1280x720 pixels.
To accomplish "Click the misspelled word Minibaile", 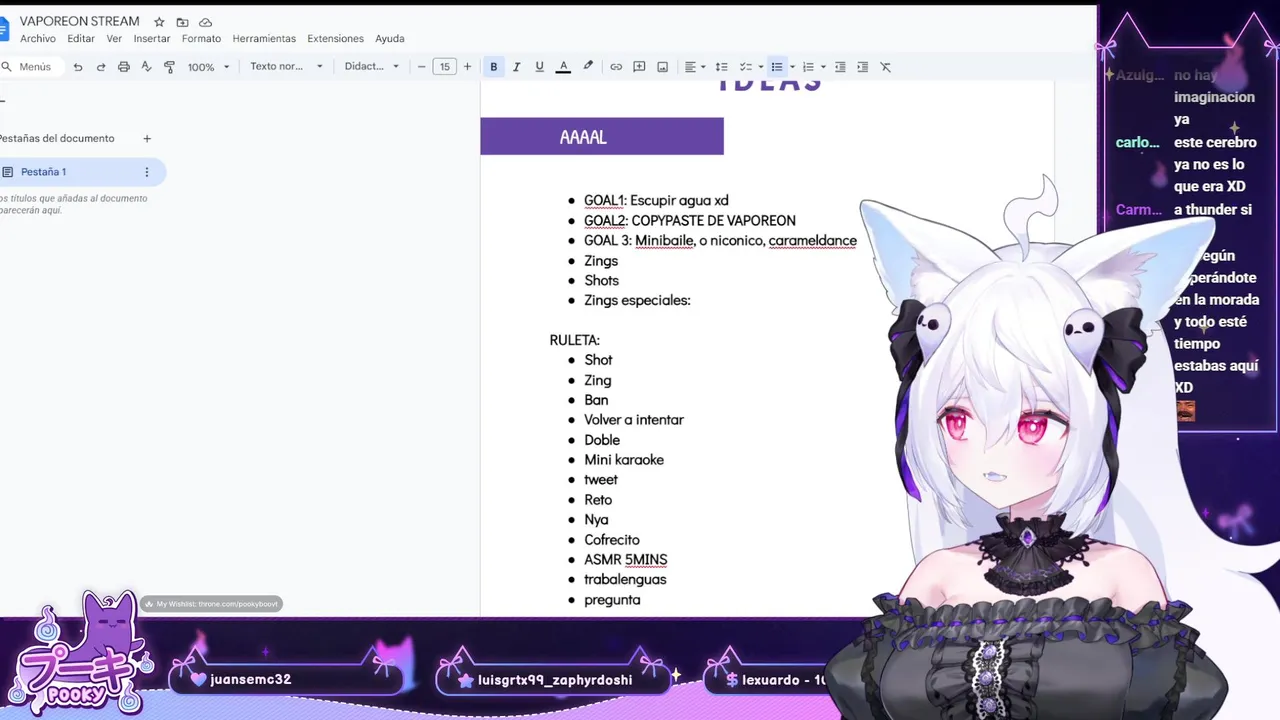I will tap(664, 241).
